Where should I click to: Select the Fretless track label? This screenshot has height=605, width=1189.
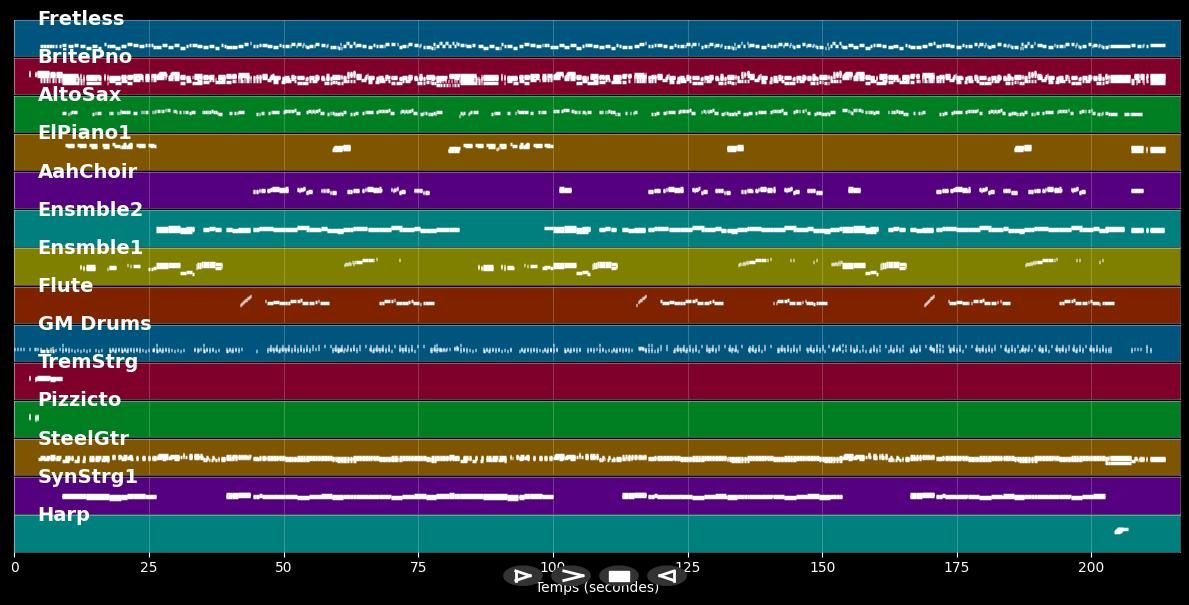point(81,19)
